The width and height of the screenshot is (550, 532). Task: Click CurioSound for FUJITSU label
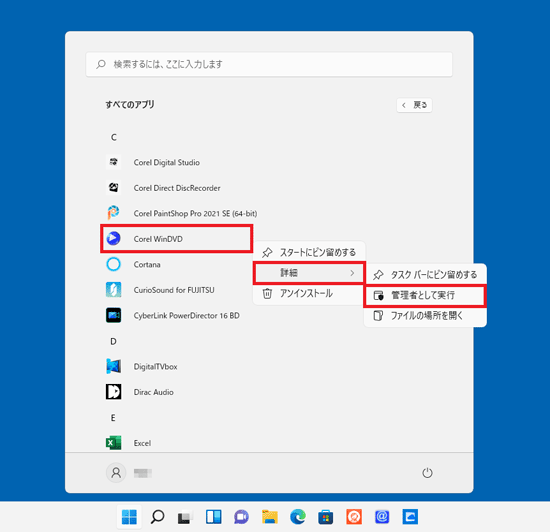click(x=174, y=290)
